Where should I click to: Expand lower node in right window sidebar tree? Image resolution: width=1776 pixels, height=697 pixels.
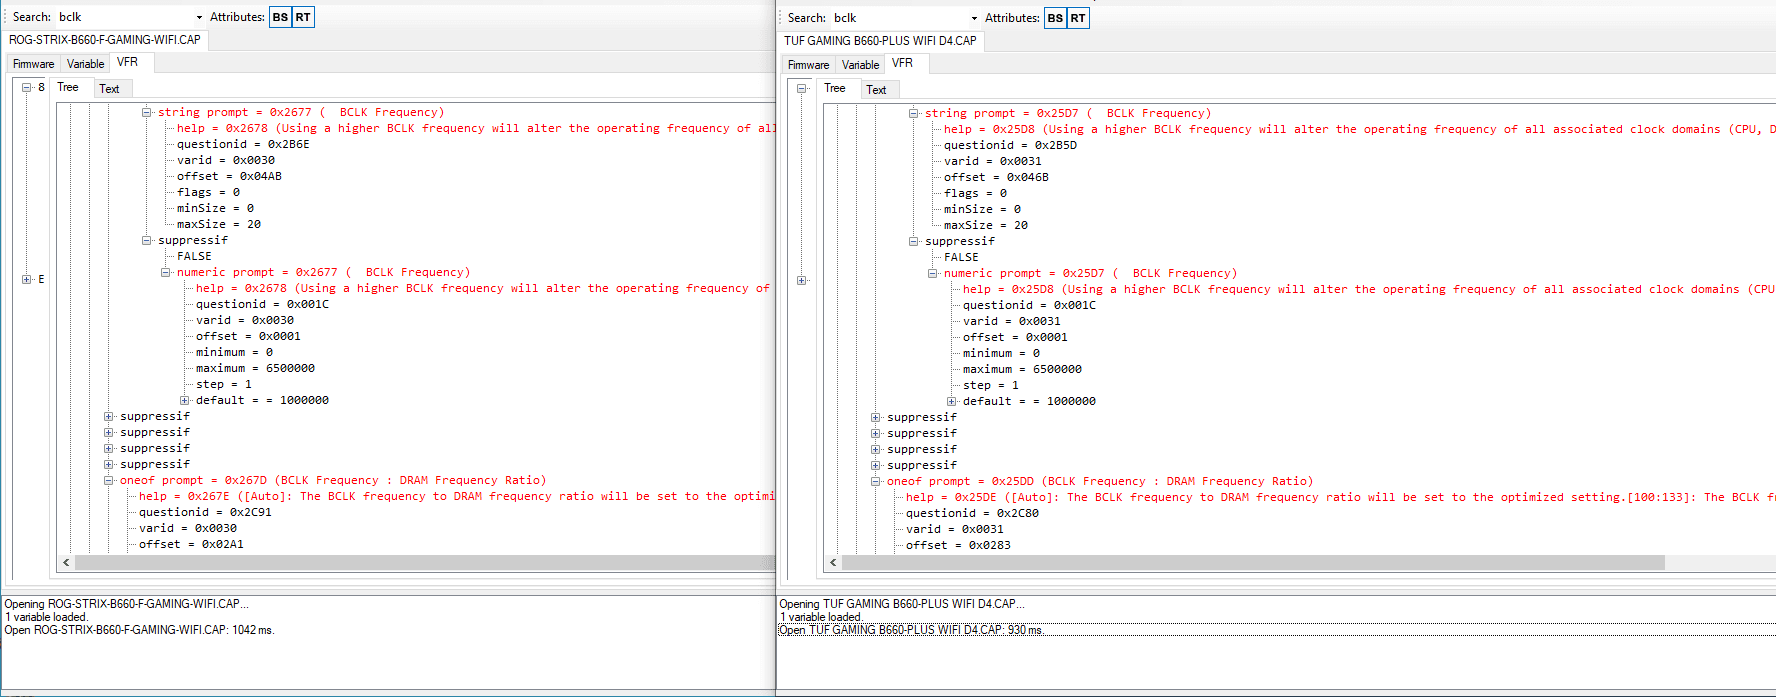coord(802,280)
